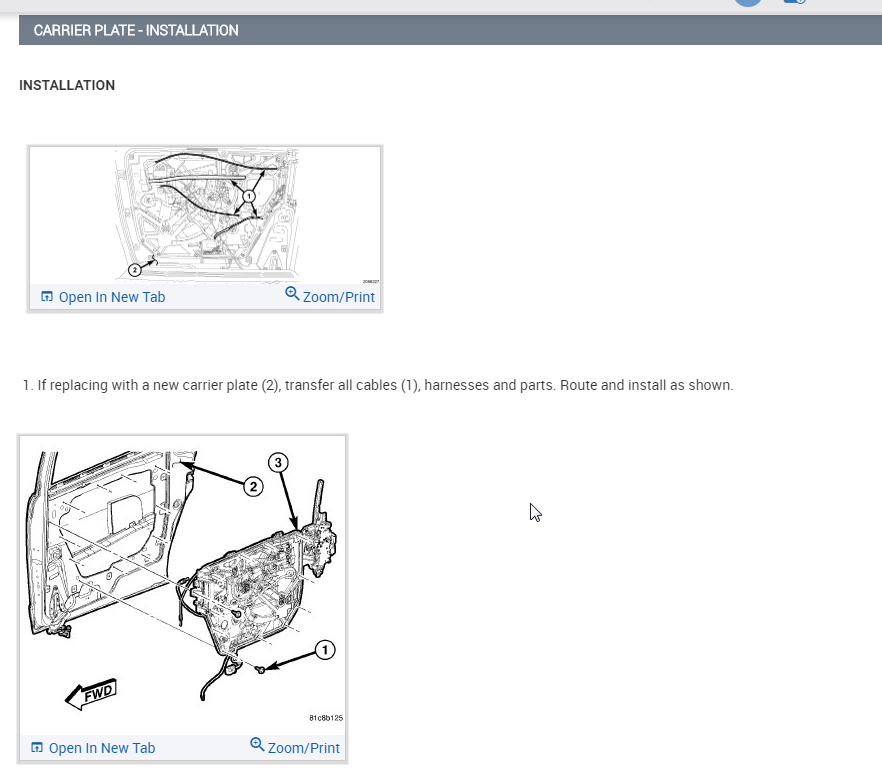Open door carrier plate diagram in new tab
The image size is (882, 778).
[x=93, y=748]
